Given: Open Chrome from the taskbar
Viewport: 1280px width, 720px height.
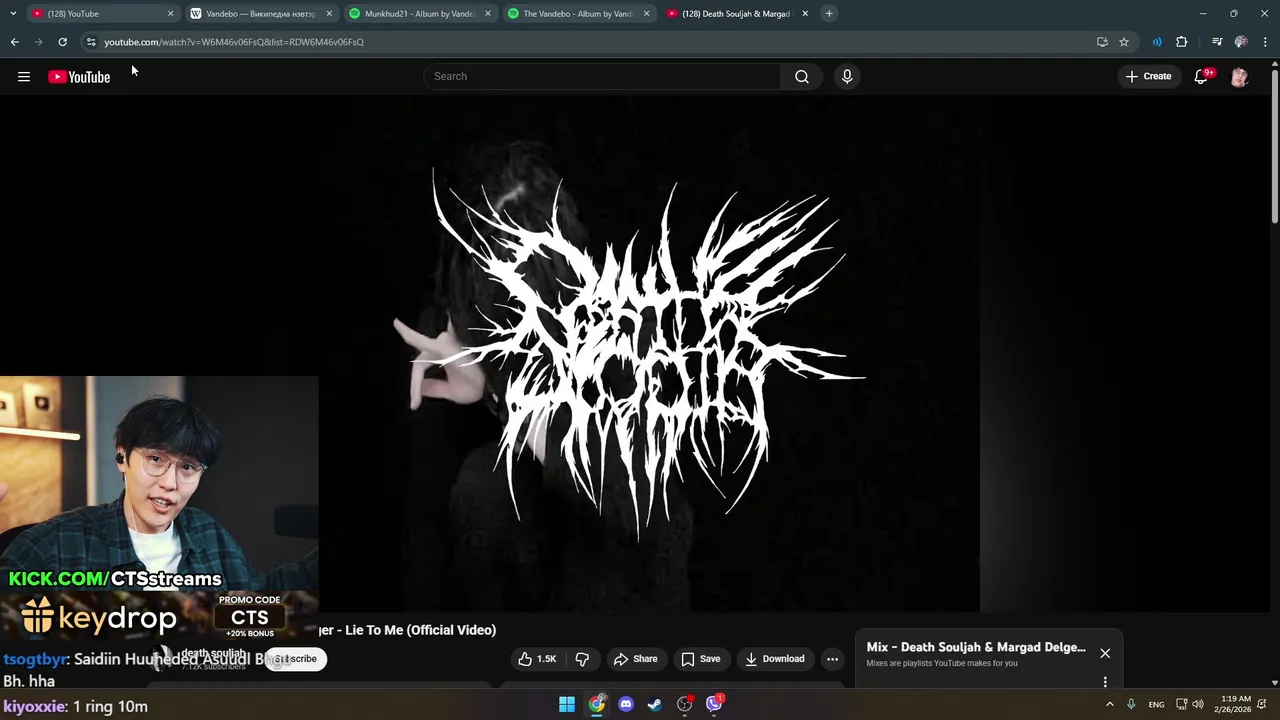Looking at the screenshot, I should pos(596,705).
